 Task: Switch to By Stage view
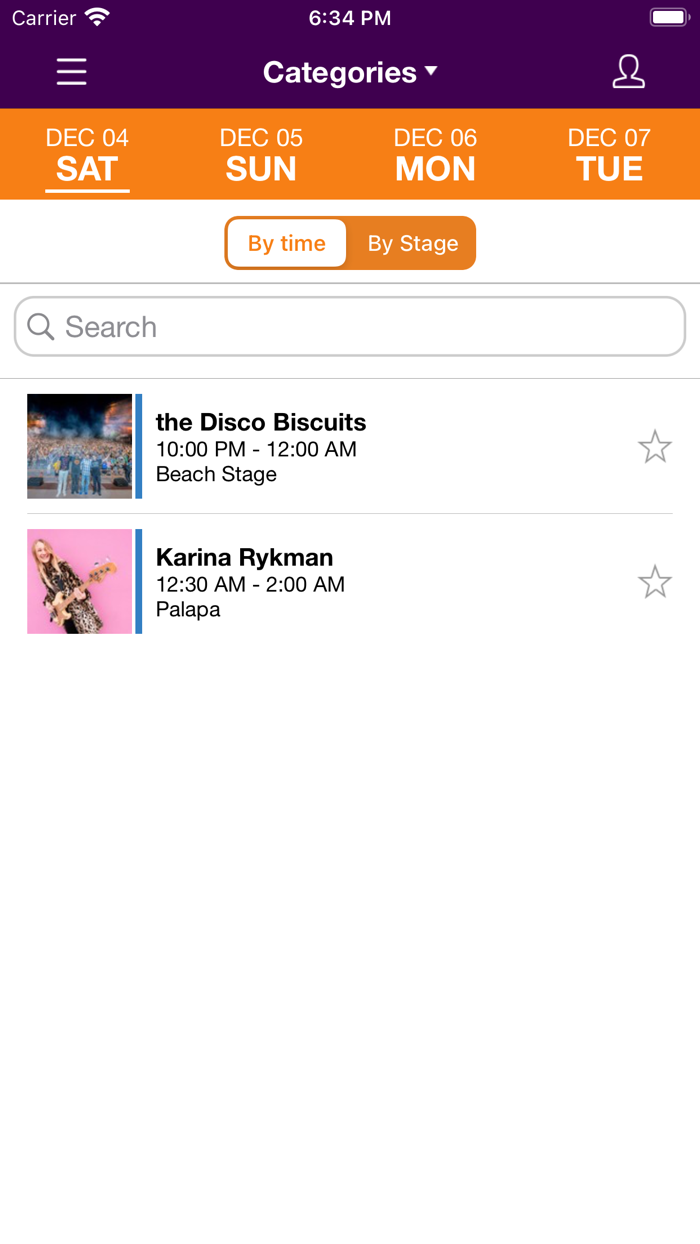pyautogui.click(x=412, y=243)
